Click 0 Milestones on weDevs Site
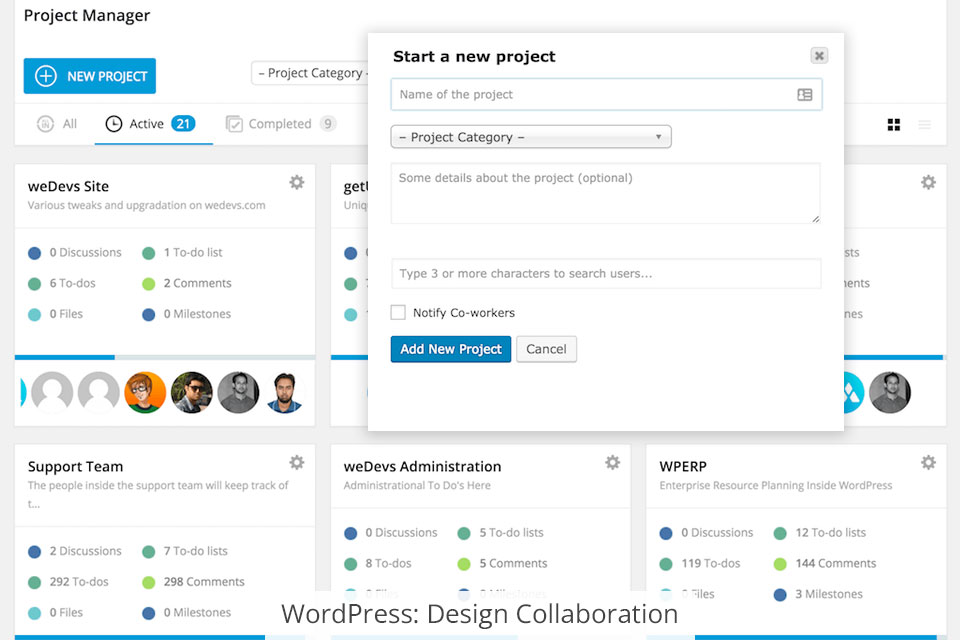Screen dimensions: 960x640 (x=197, y=314)
